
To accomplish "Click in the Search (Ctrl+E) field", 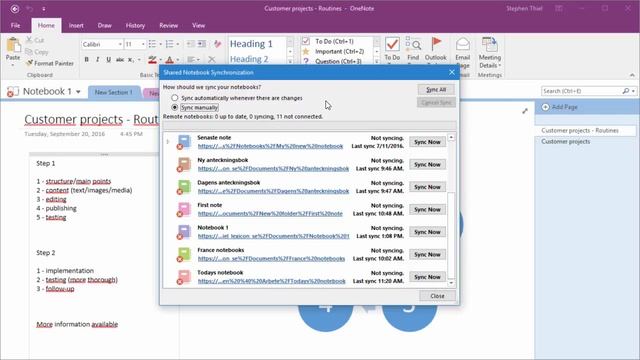I will point(582,91).
